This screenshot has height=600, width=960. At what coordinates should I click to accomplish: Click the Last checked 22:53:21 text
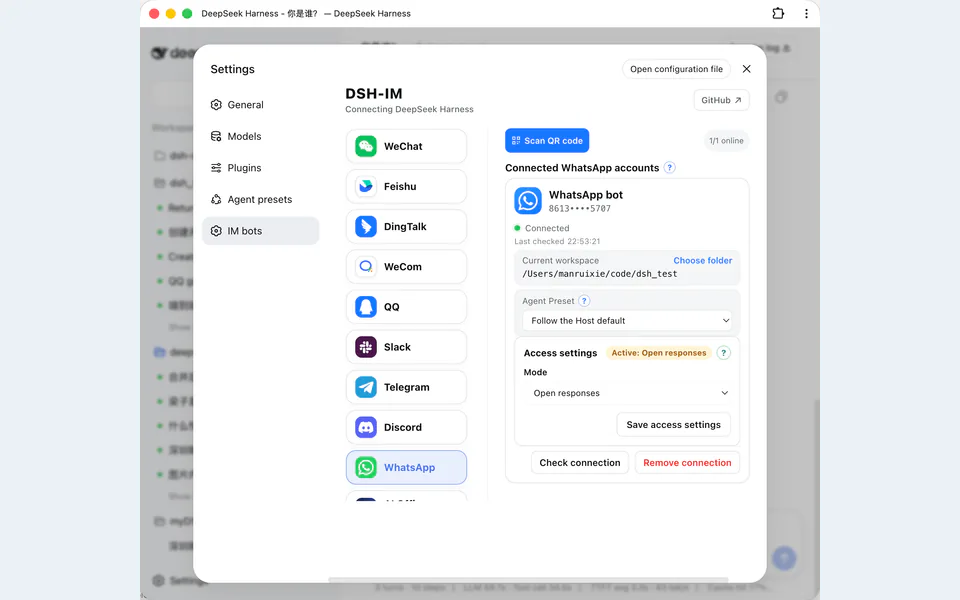pos(557,241)
